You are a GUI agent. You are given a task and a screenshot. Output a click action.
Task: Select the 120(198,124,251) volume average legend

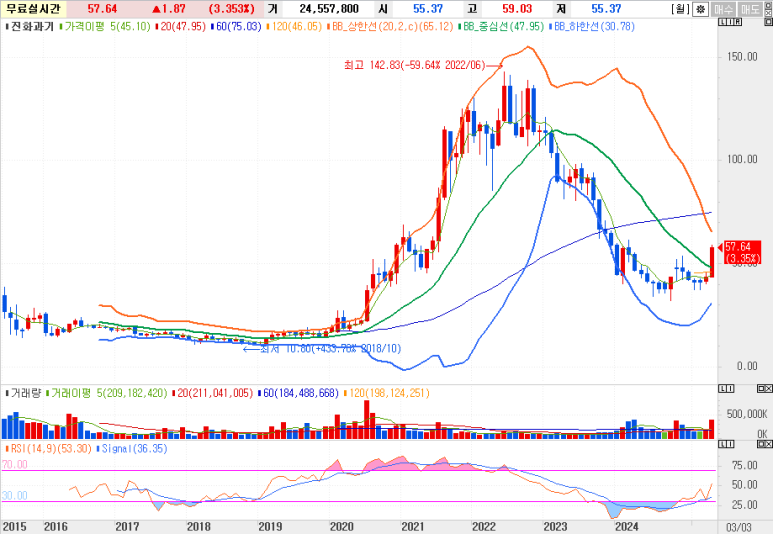(x=389, y=393)
